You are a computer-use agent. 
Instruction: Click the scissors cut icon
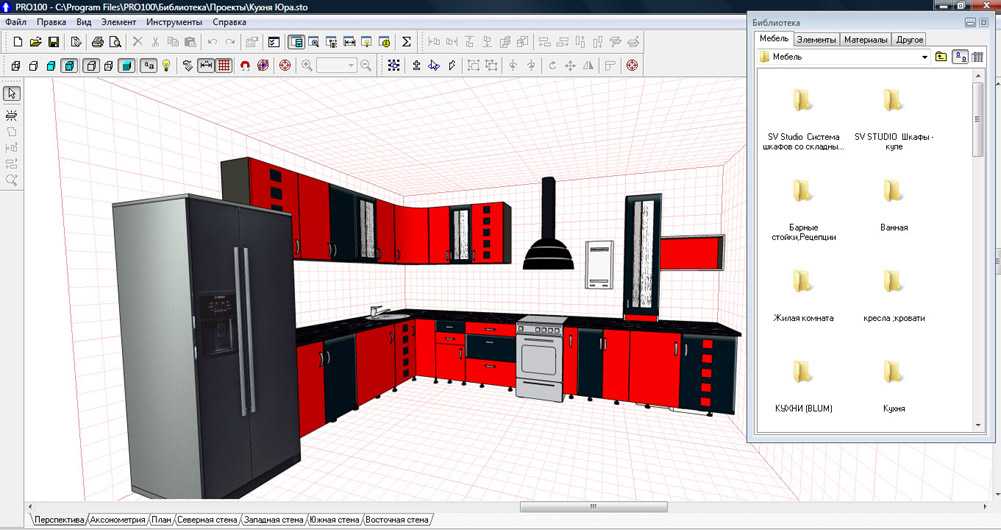click(155, 42)
